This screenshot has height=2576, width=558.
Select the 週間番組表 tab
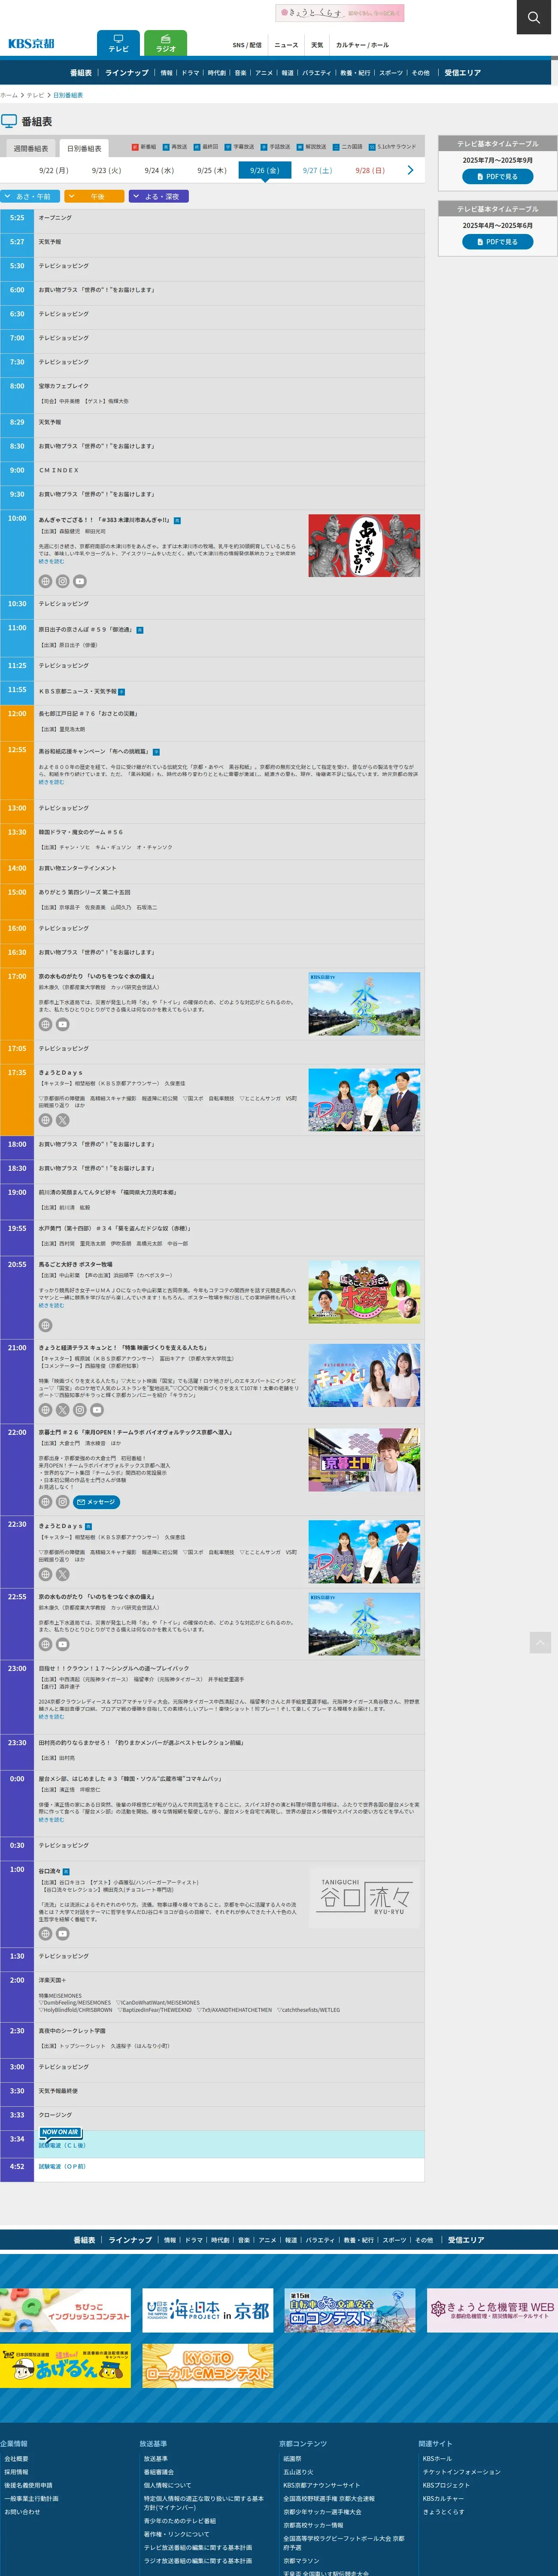[x=30, y=148]
